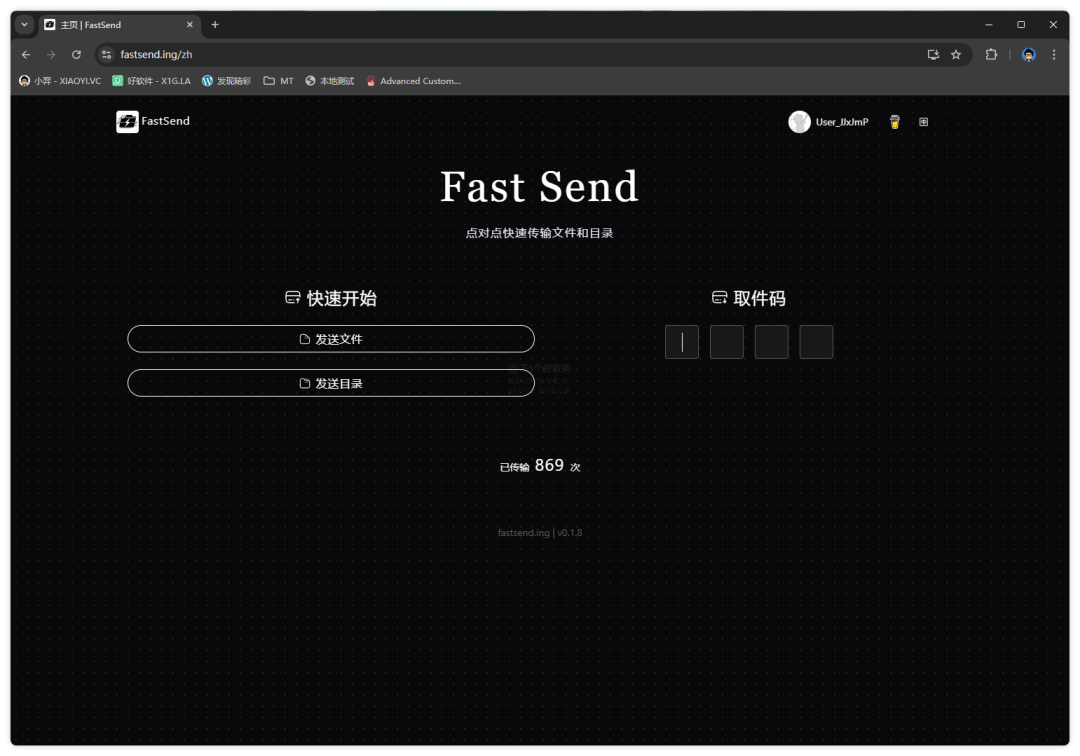
Task: Click the user avatar next to User_JJxJmP
Action: 799,122
